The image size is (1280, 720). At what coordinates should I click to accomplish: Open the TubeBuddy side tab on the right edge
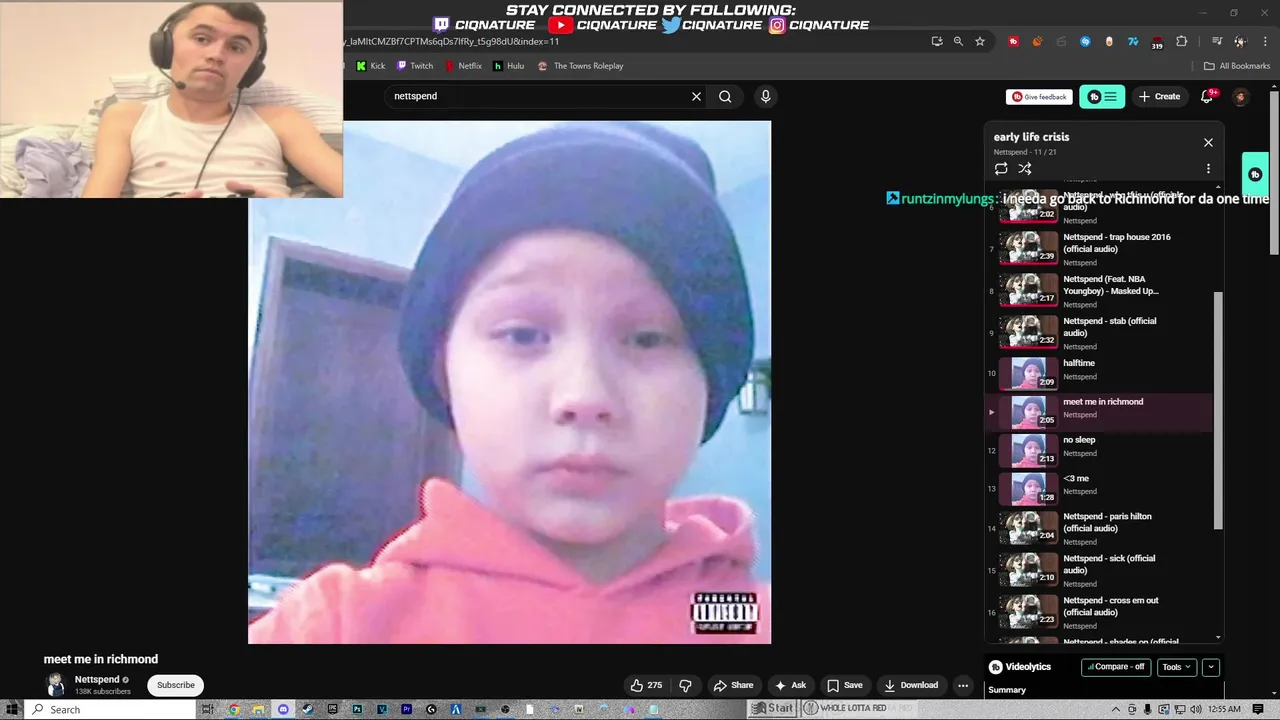coord(1255,175)
